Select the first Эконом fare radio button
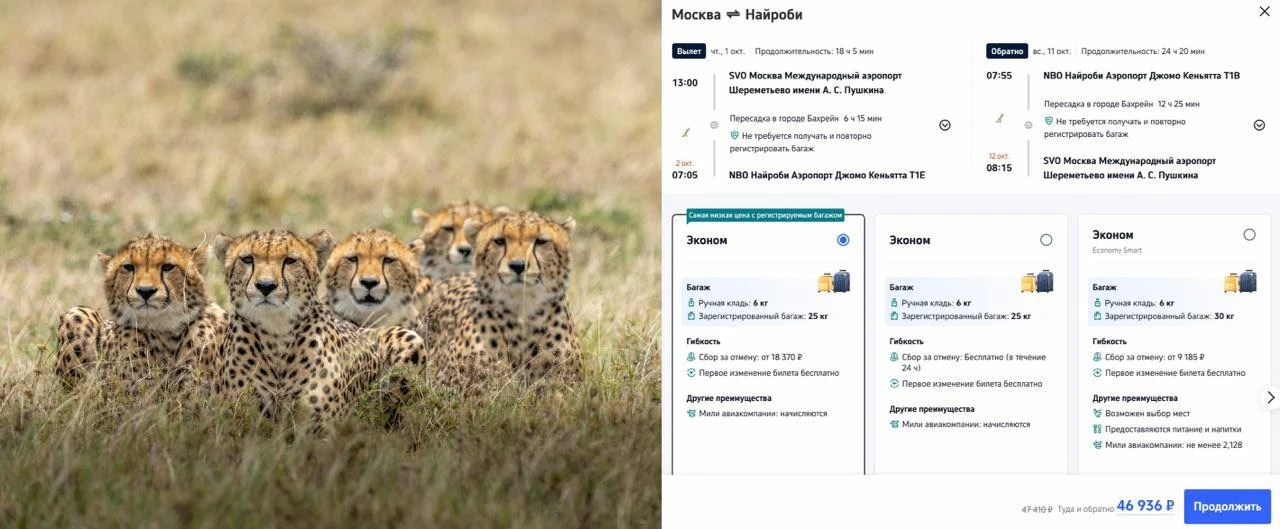The width and height of the screenshot is (1280, 529). pos(843,240)
